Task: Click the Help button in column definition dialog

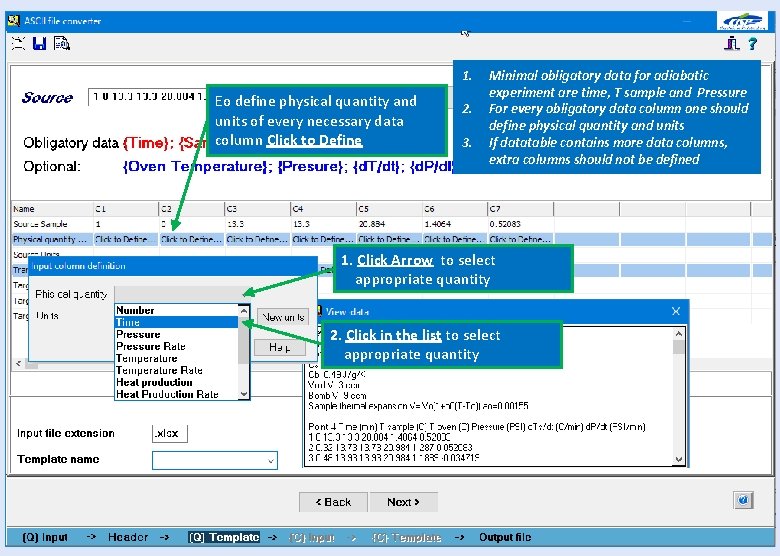Action: pos(279,347)
